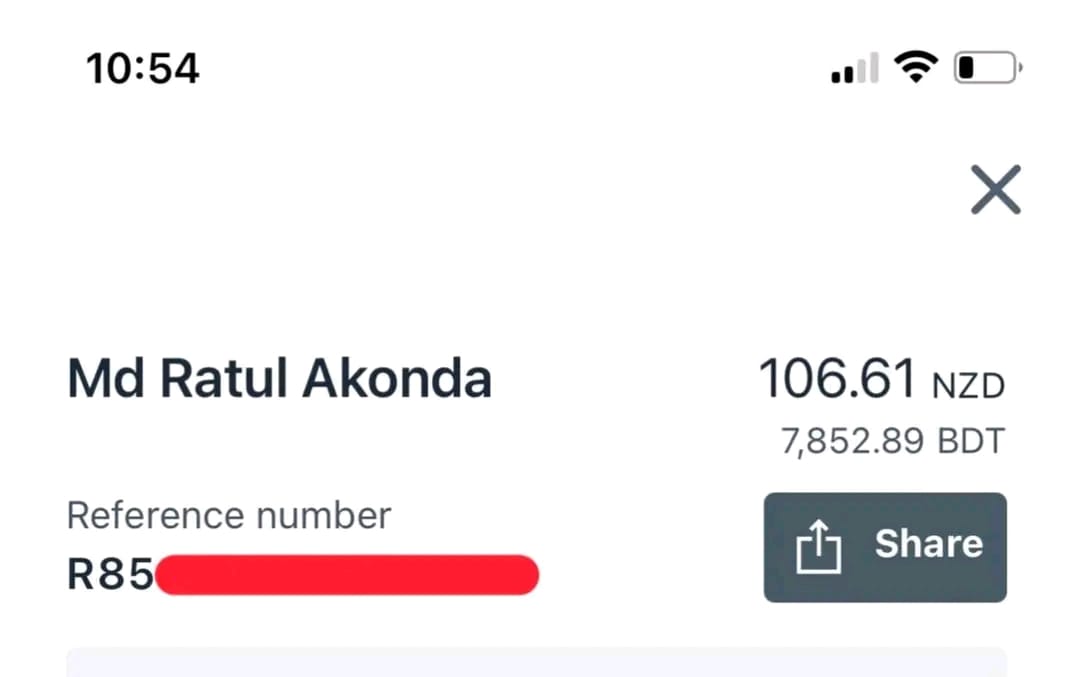Tap the surname Akonda in the header
Viewport: 1070px width, 677px height.
click(397, 380)
